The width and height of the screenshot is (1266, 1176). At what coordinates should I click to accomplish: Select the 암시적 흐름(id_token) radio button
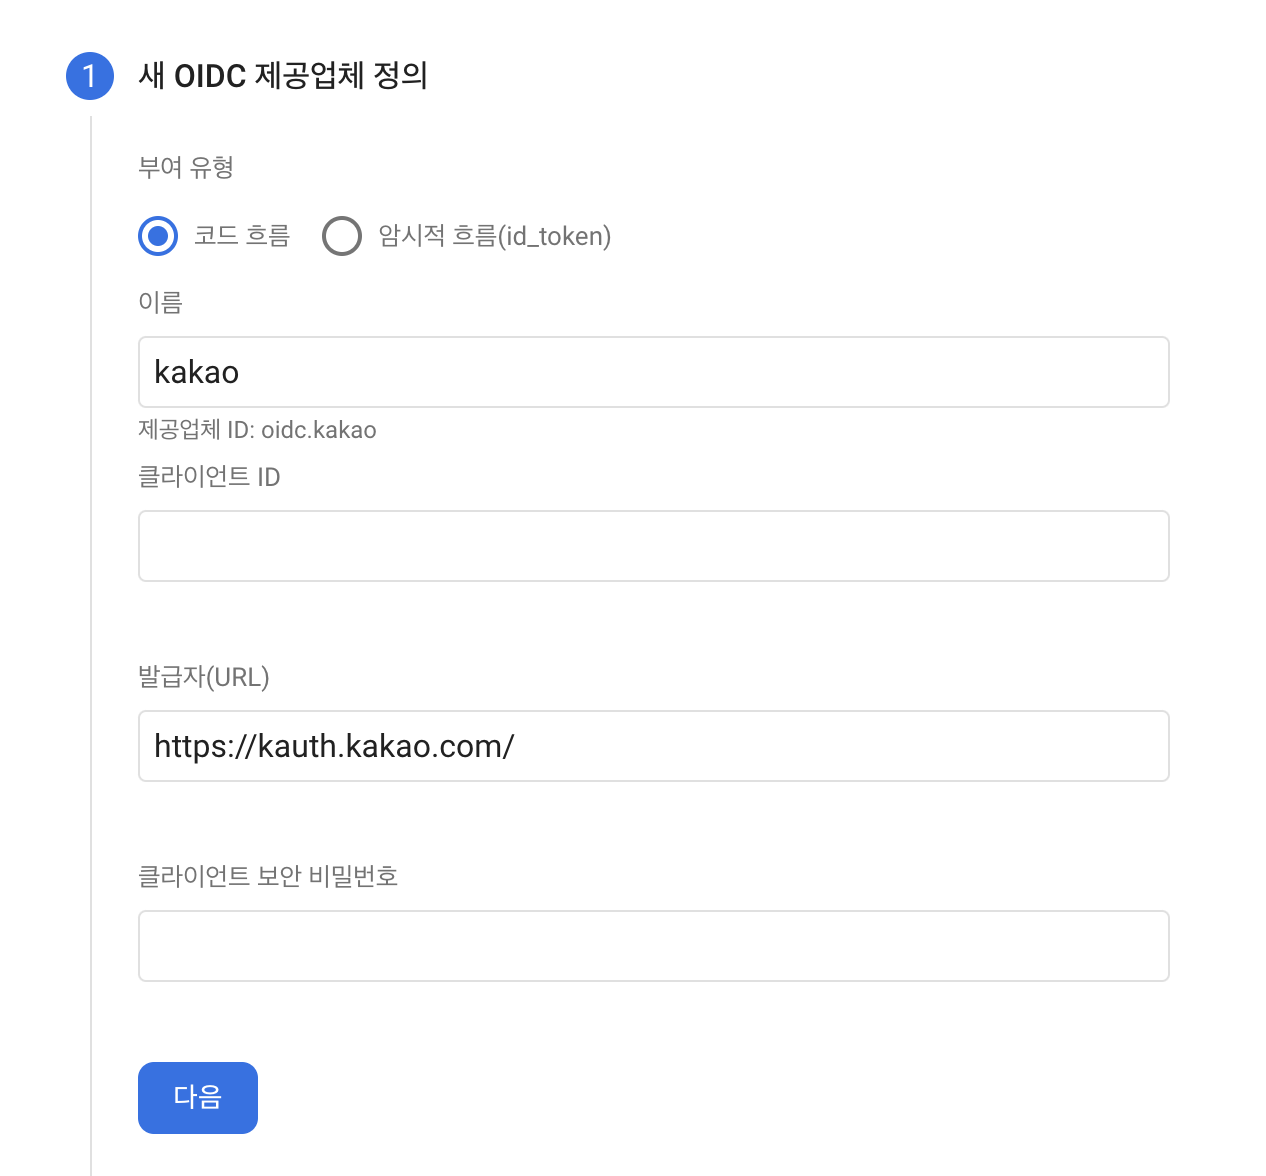pyautogui.click(x=342, y=236)
